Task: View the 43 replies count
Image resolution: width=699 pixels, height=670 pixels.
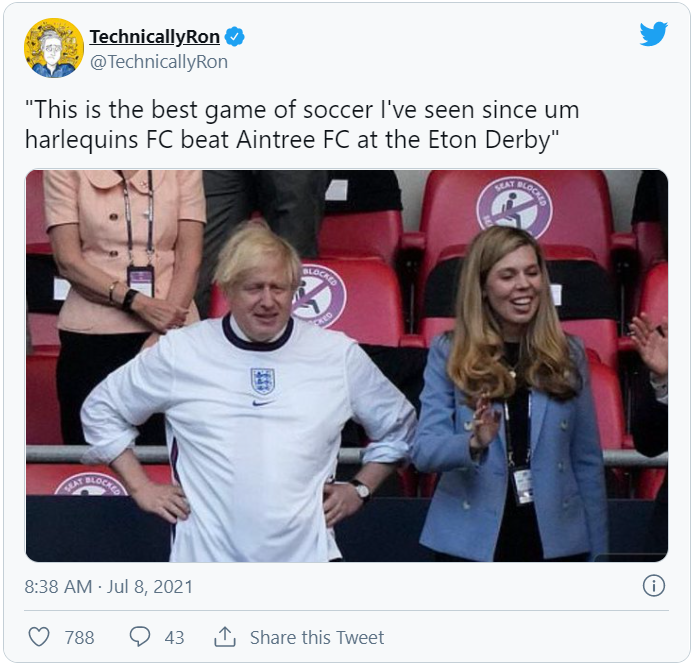Action: (174, 637)
